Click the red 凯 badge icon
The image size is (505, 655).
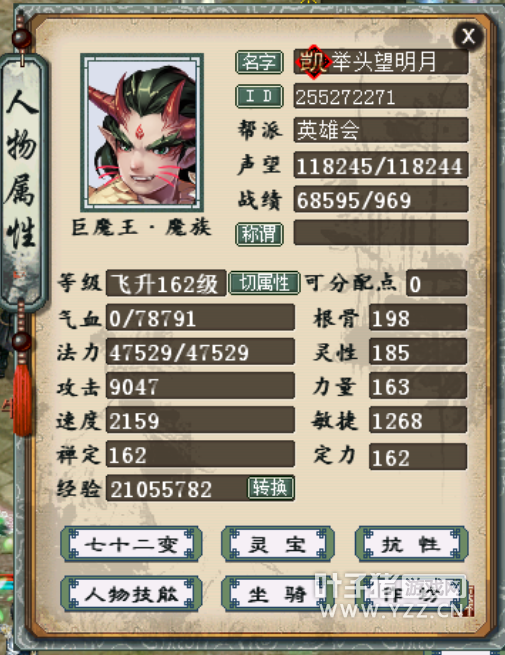tap(313, 62)
